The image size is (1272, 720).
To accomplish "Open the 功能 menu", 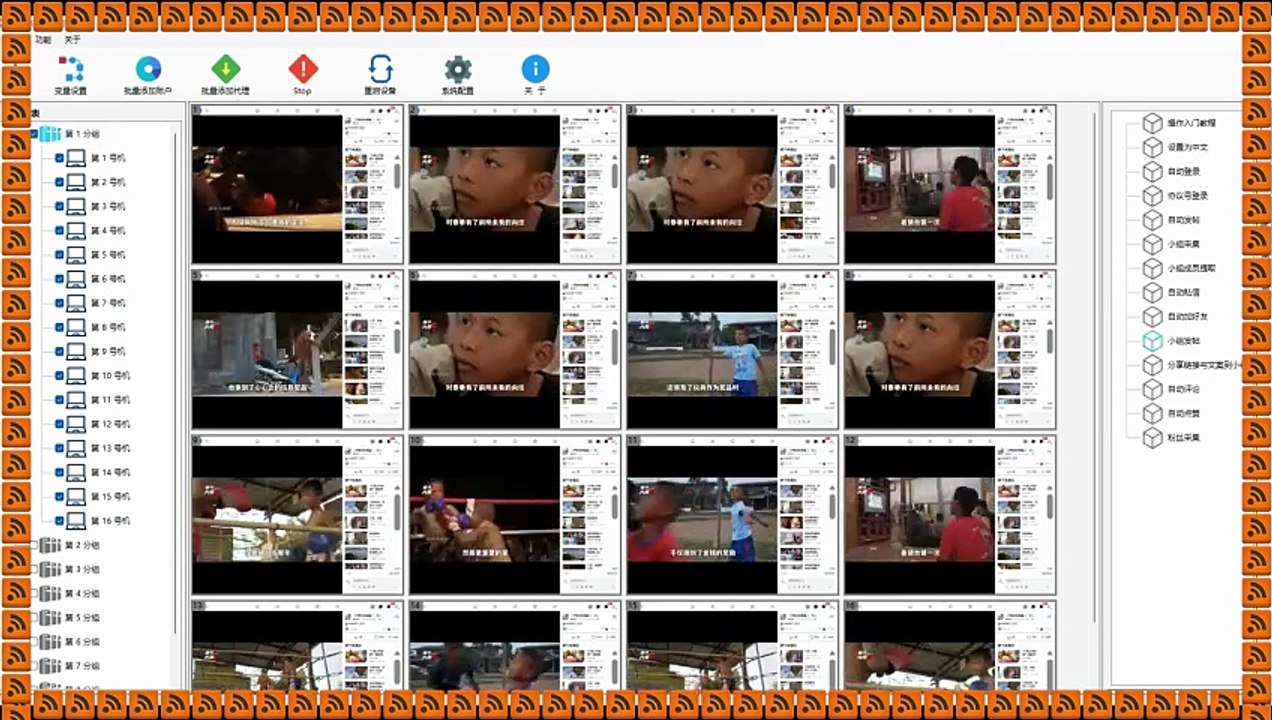I will pyautogui.click(x=43, y=40).
